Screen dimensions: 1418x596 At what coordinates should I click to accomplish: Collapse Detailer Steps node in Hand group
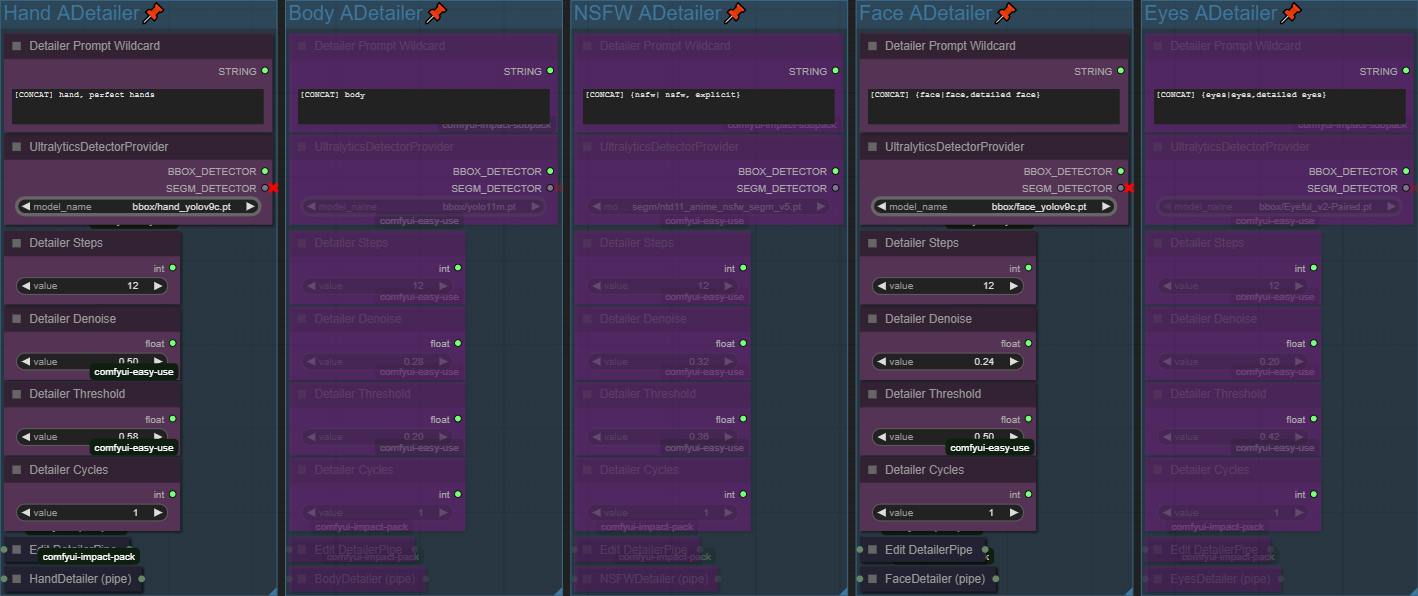click(17, 243)
